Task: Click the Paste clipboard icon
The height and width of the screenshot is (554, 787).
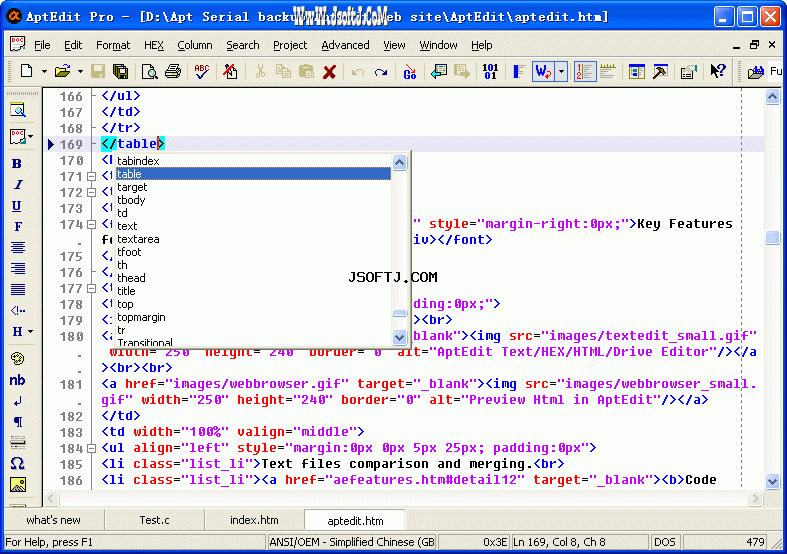Action: pos(306,71)
